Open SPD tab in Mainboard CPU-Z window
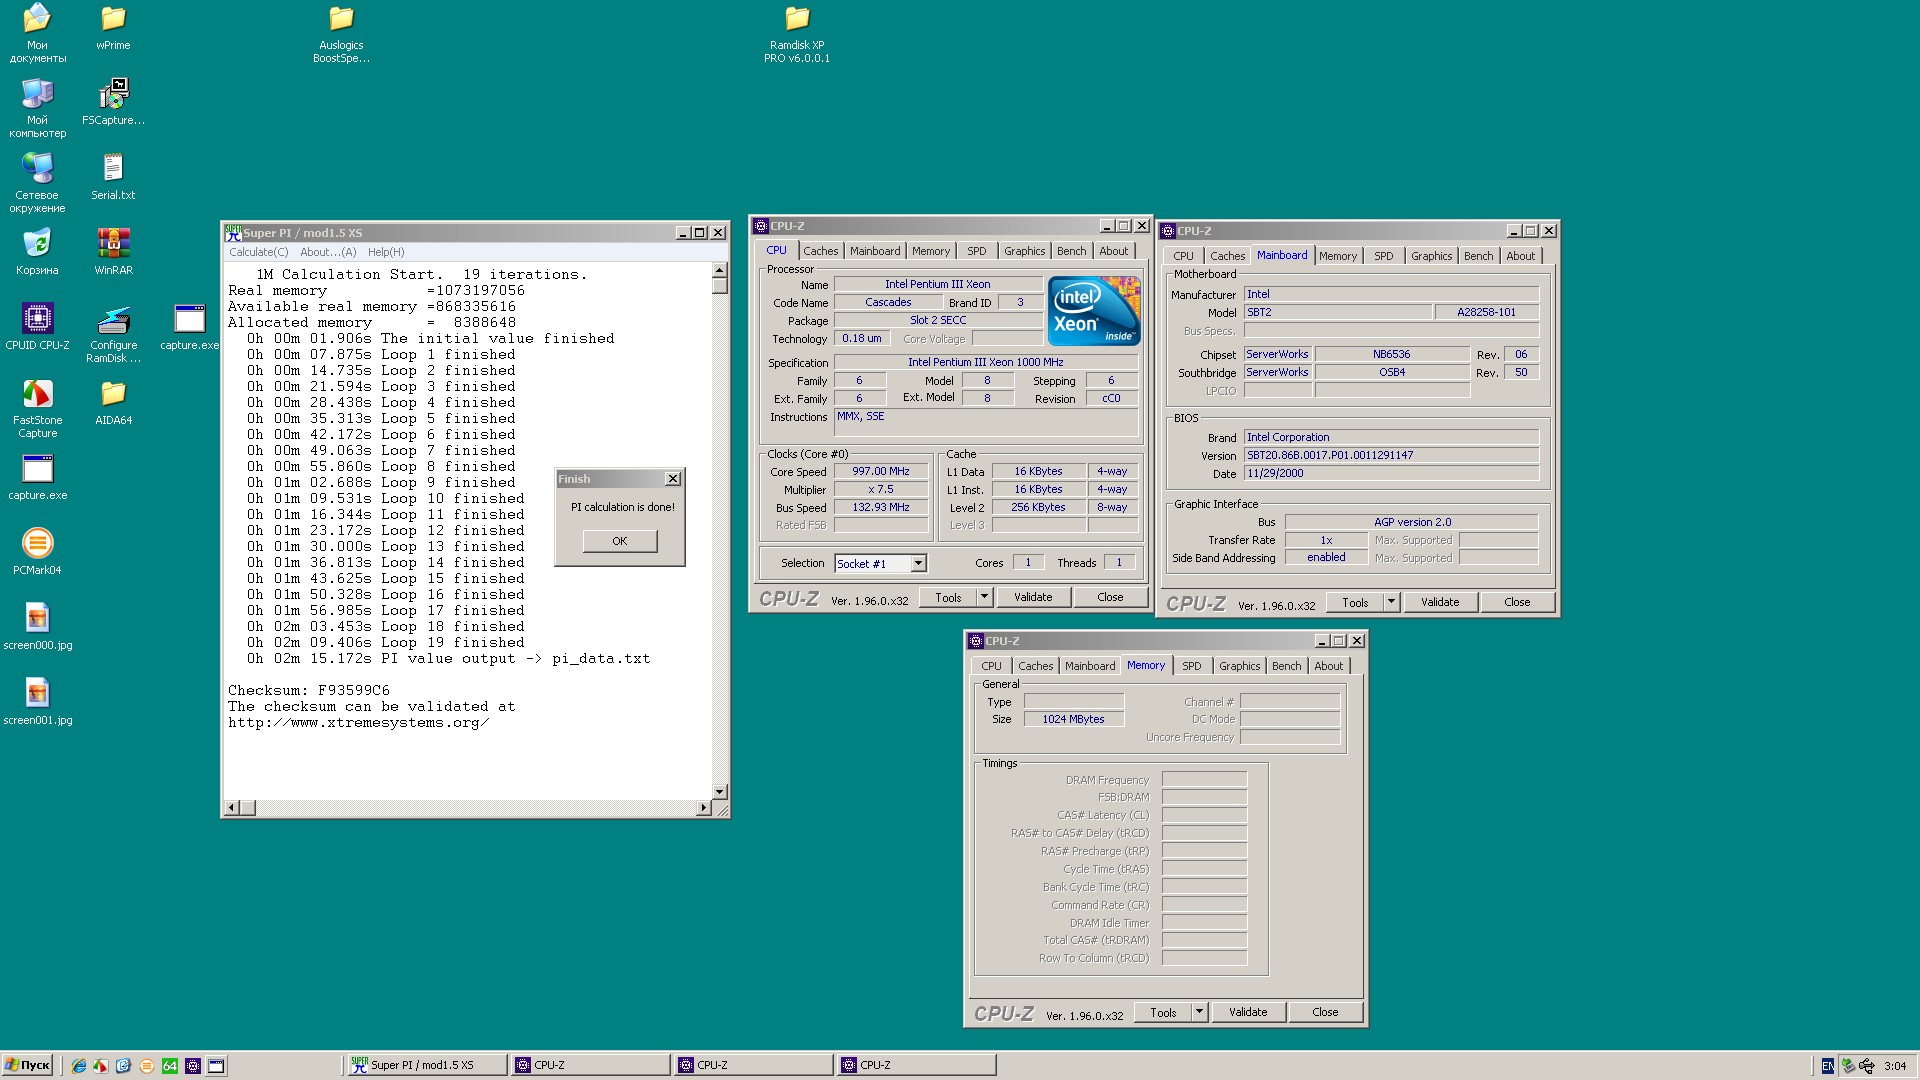 (1383, 256)
